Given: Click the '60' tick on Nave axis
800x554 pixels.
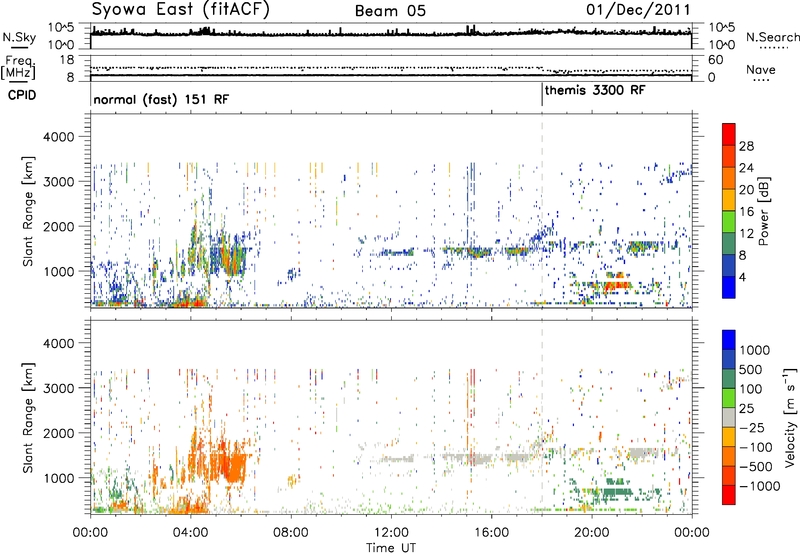Looking at the screenshot, I should click(716, 60).
